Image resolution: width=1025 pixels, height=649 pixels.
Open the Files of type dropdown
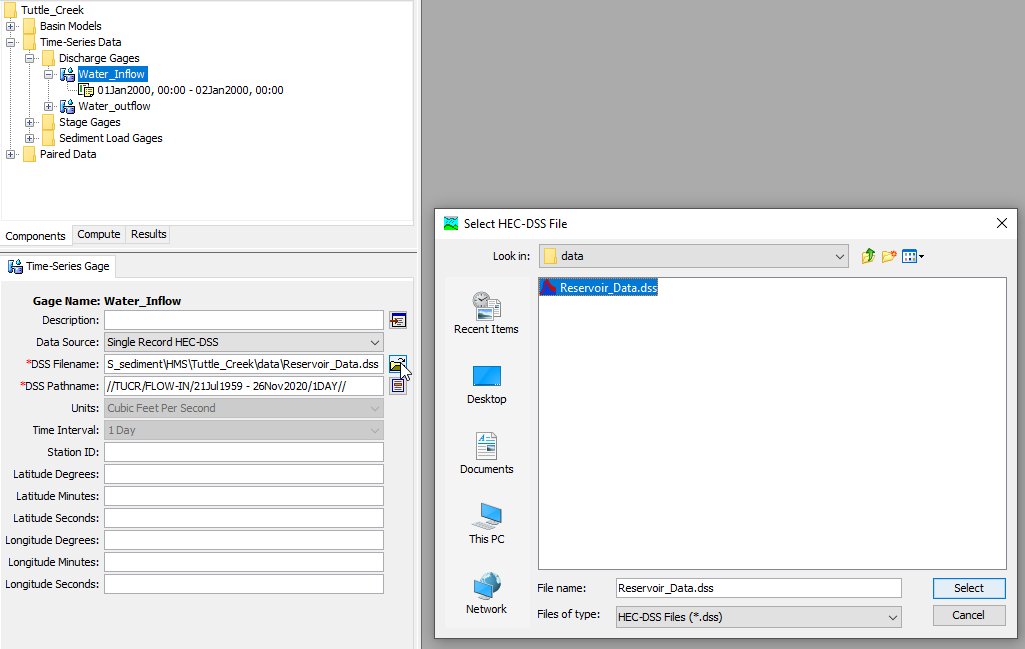point(758,617)
